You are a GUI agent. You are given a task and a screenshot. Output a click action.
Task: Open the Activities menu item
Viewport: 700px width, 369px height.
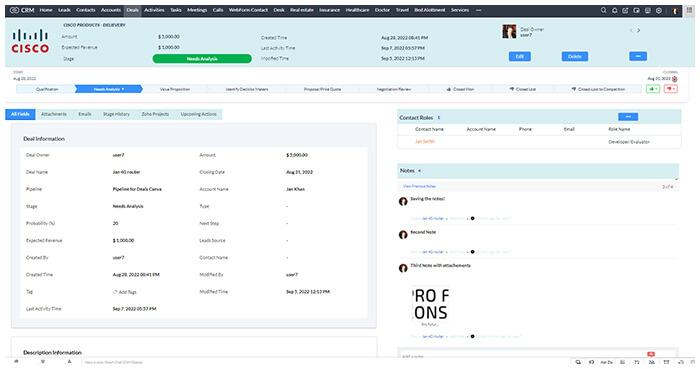(x=154, y=10)
